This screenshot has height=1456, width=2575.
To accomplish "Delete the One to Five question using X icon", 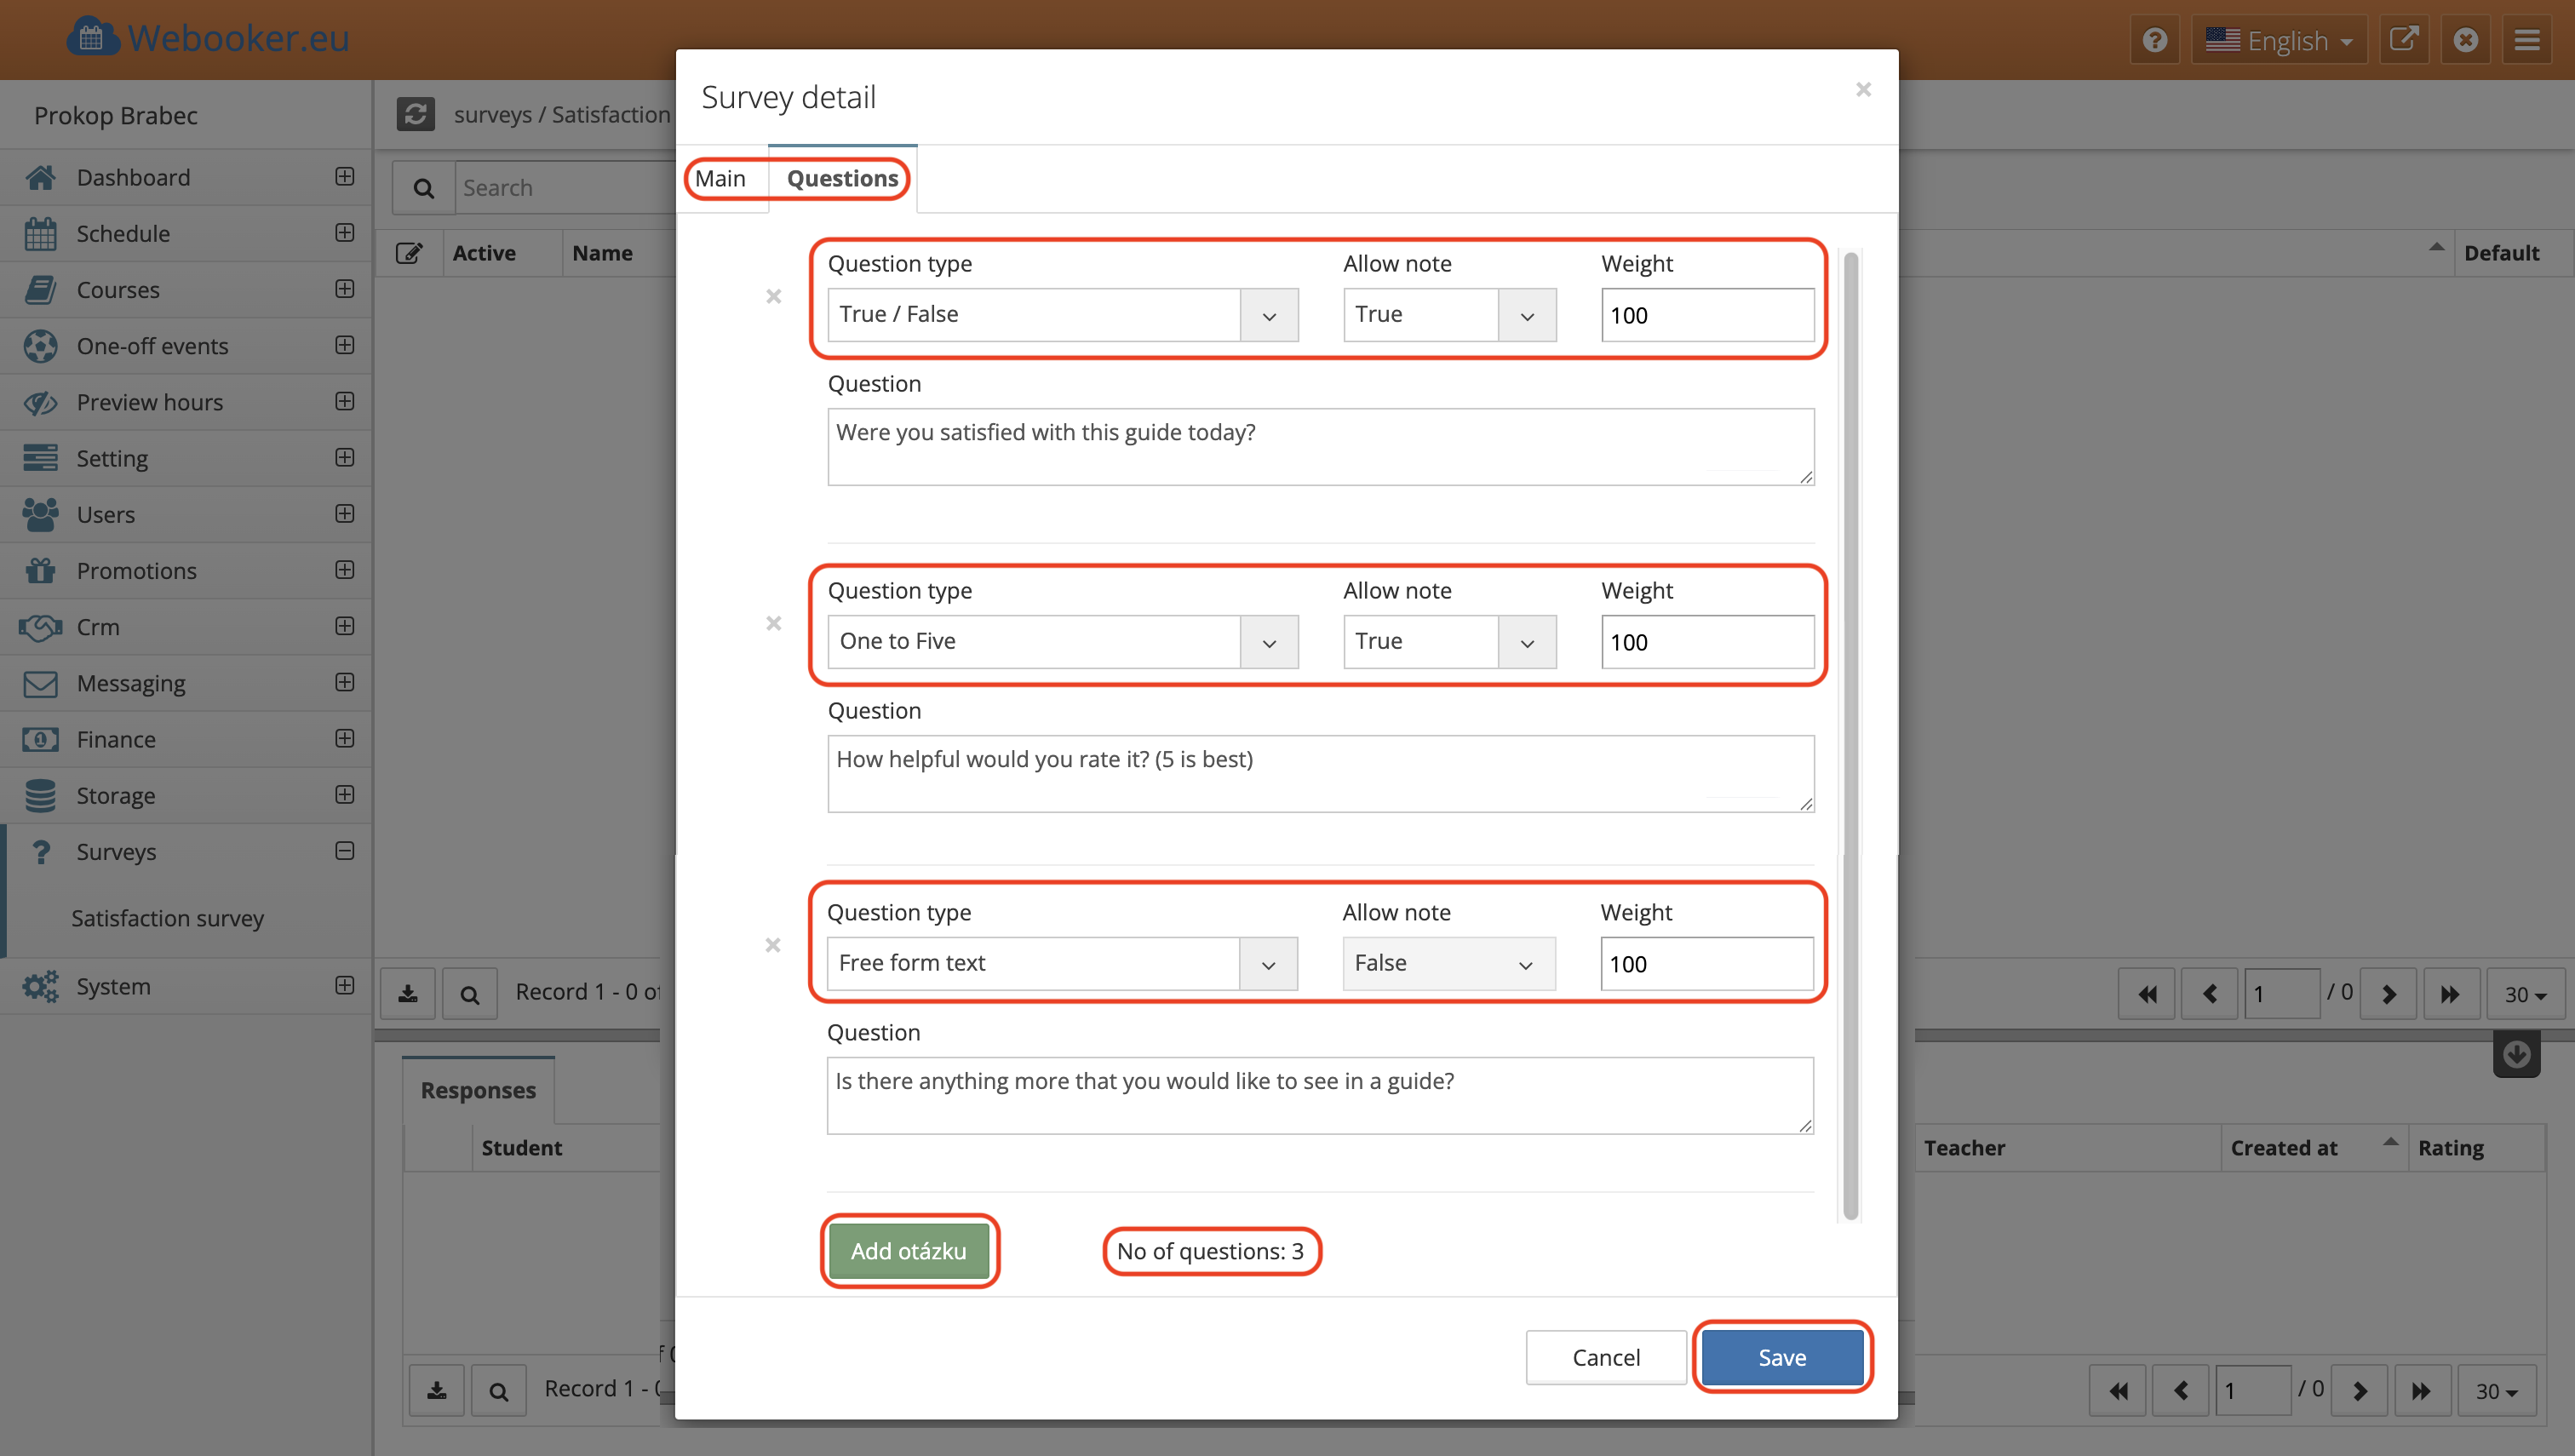I will coord(773,623).
